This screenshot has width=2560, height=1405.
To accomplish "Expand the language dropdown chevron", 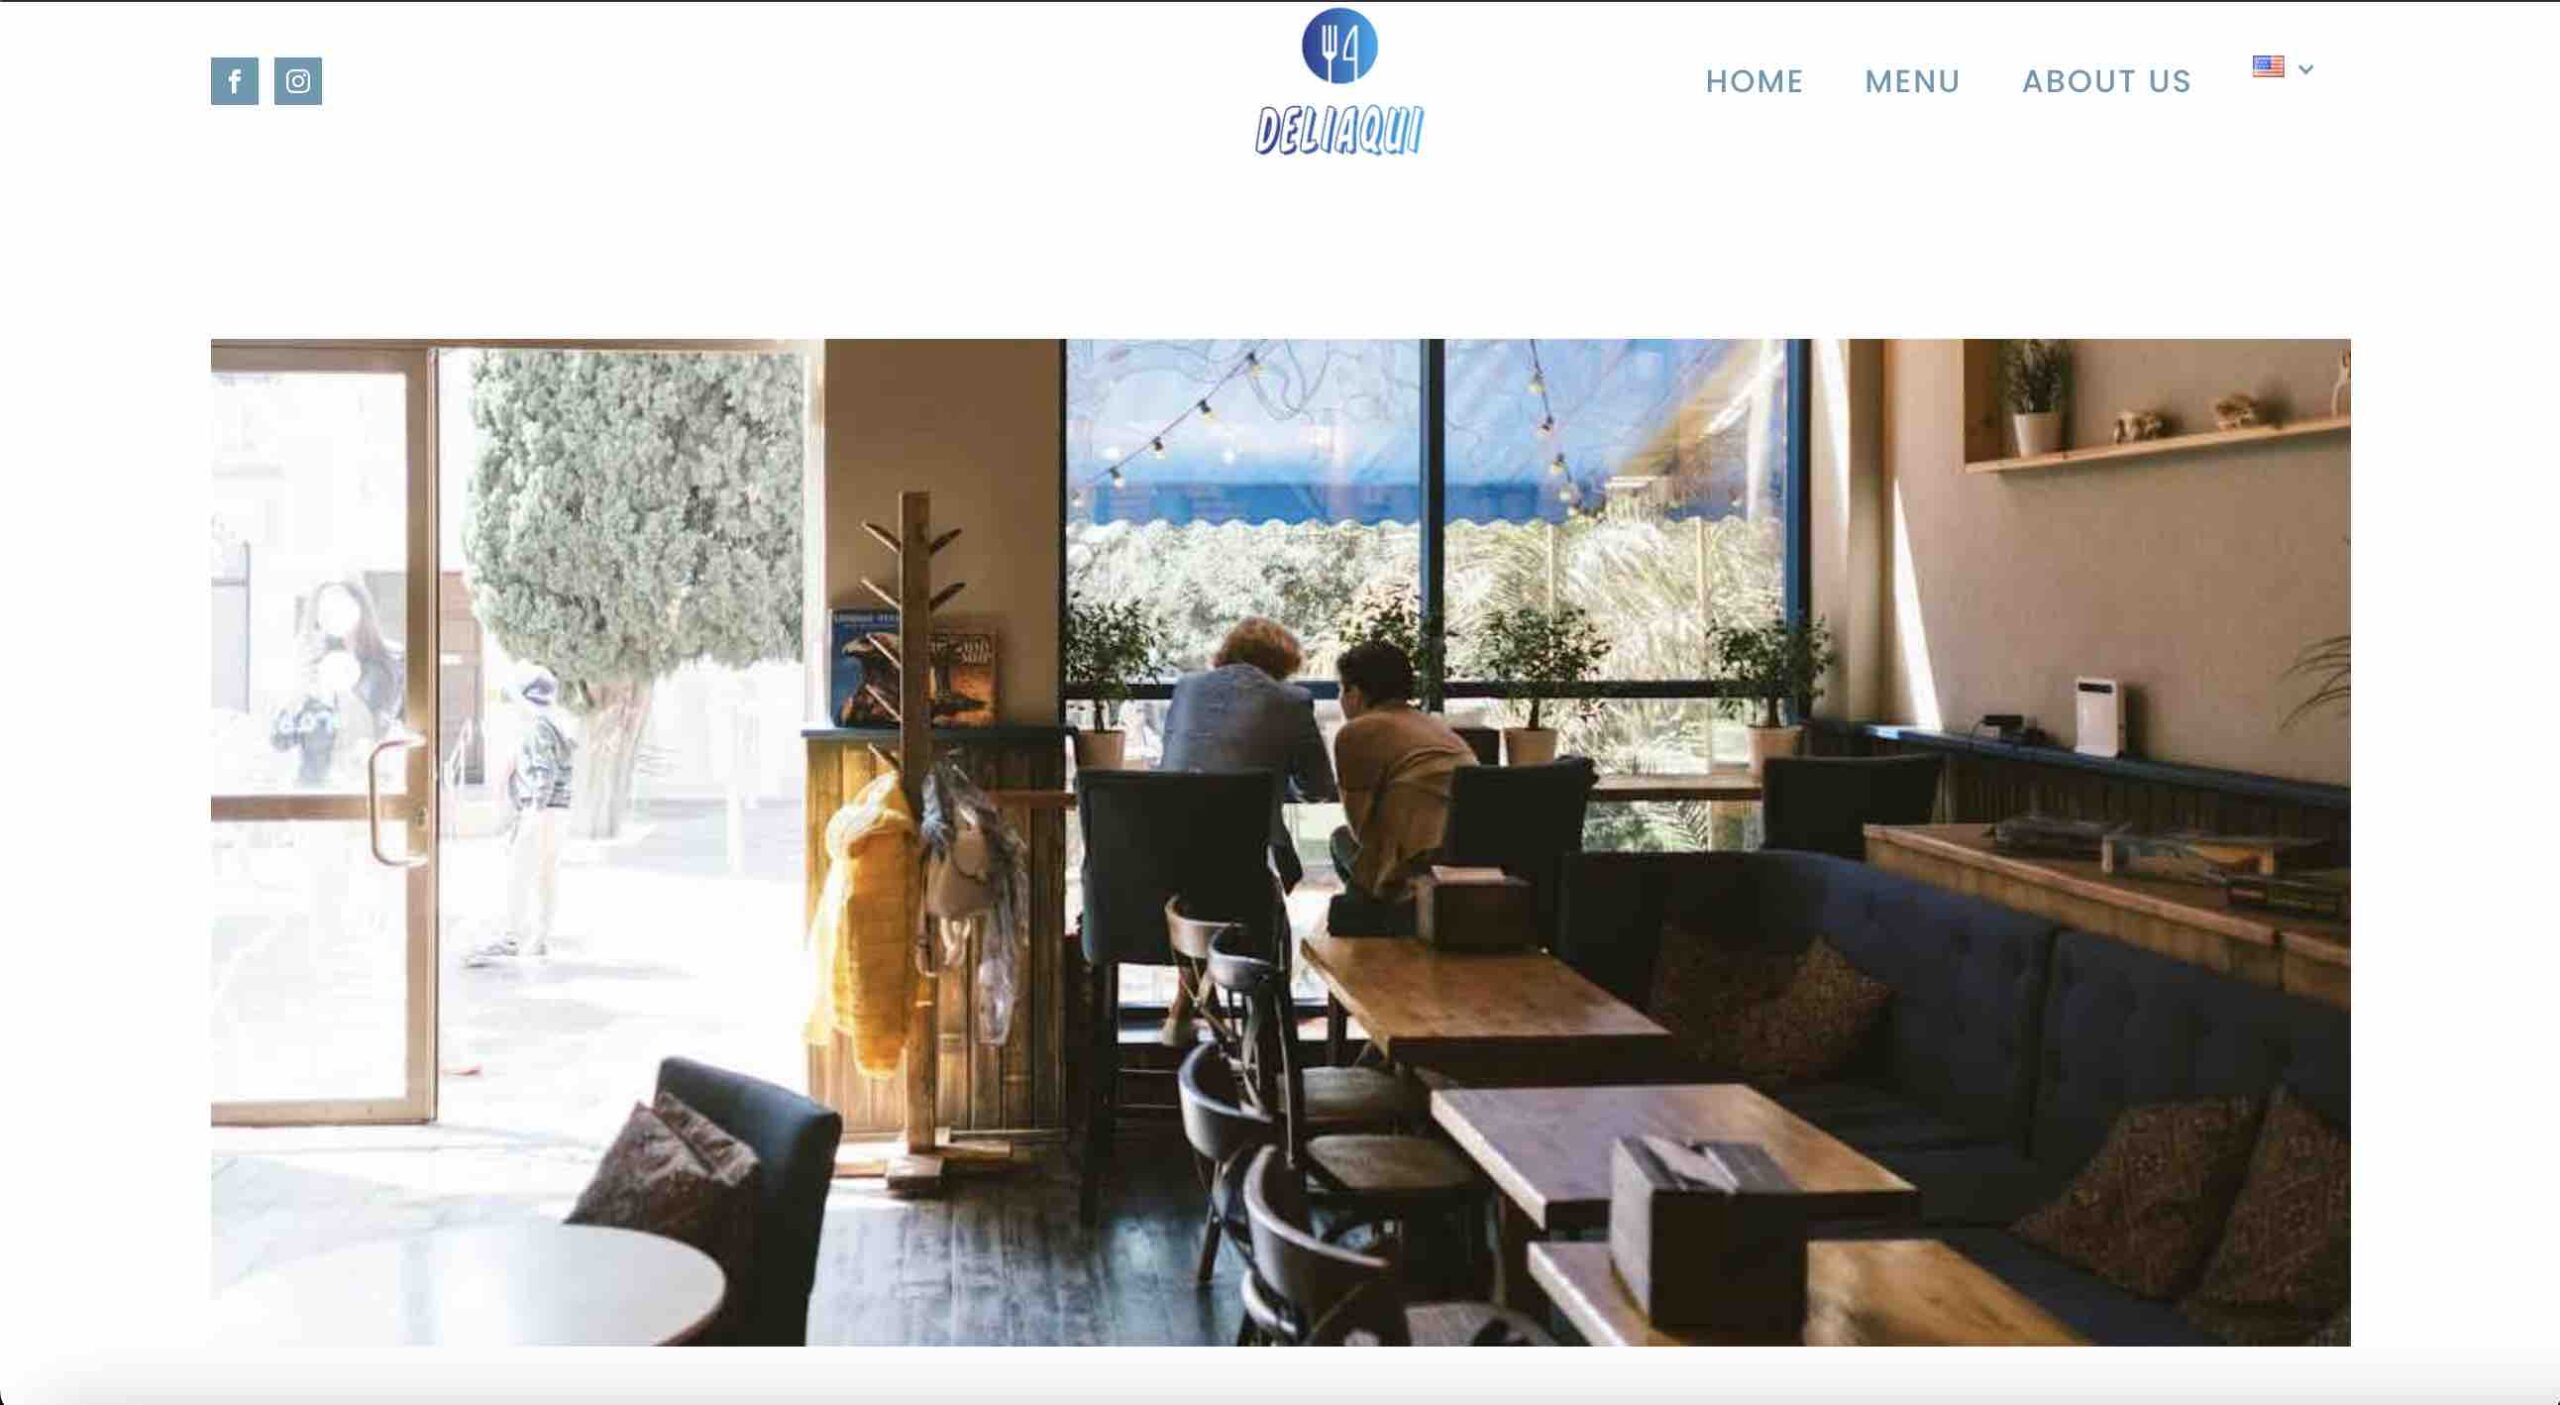I will pyautogui.click(x=2306, y=69).
